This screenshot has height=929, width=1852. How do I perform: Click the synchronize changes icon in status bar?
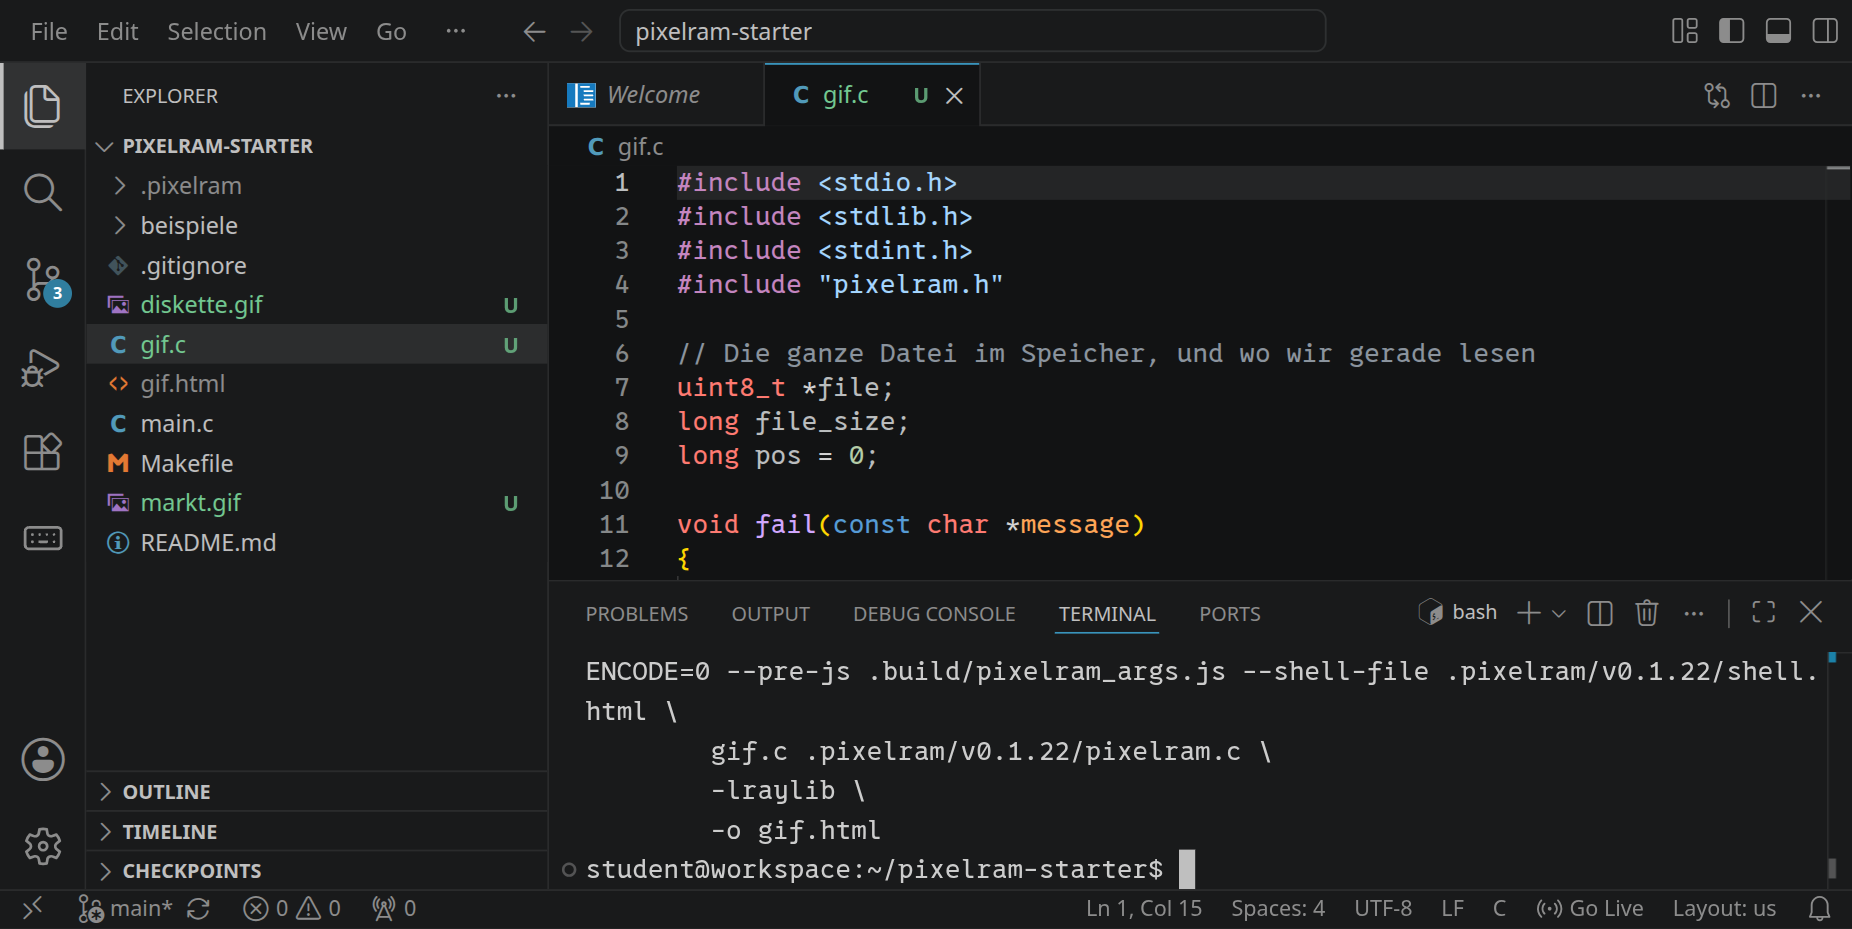[x=198, y=909]
